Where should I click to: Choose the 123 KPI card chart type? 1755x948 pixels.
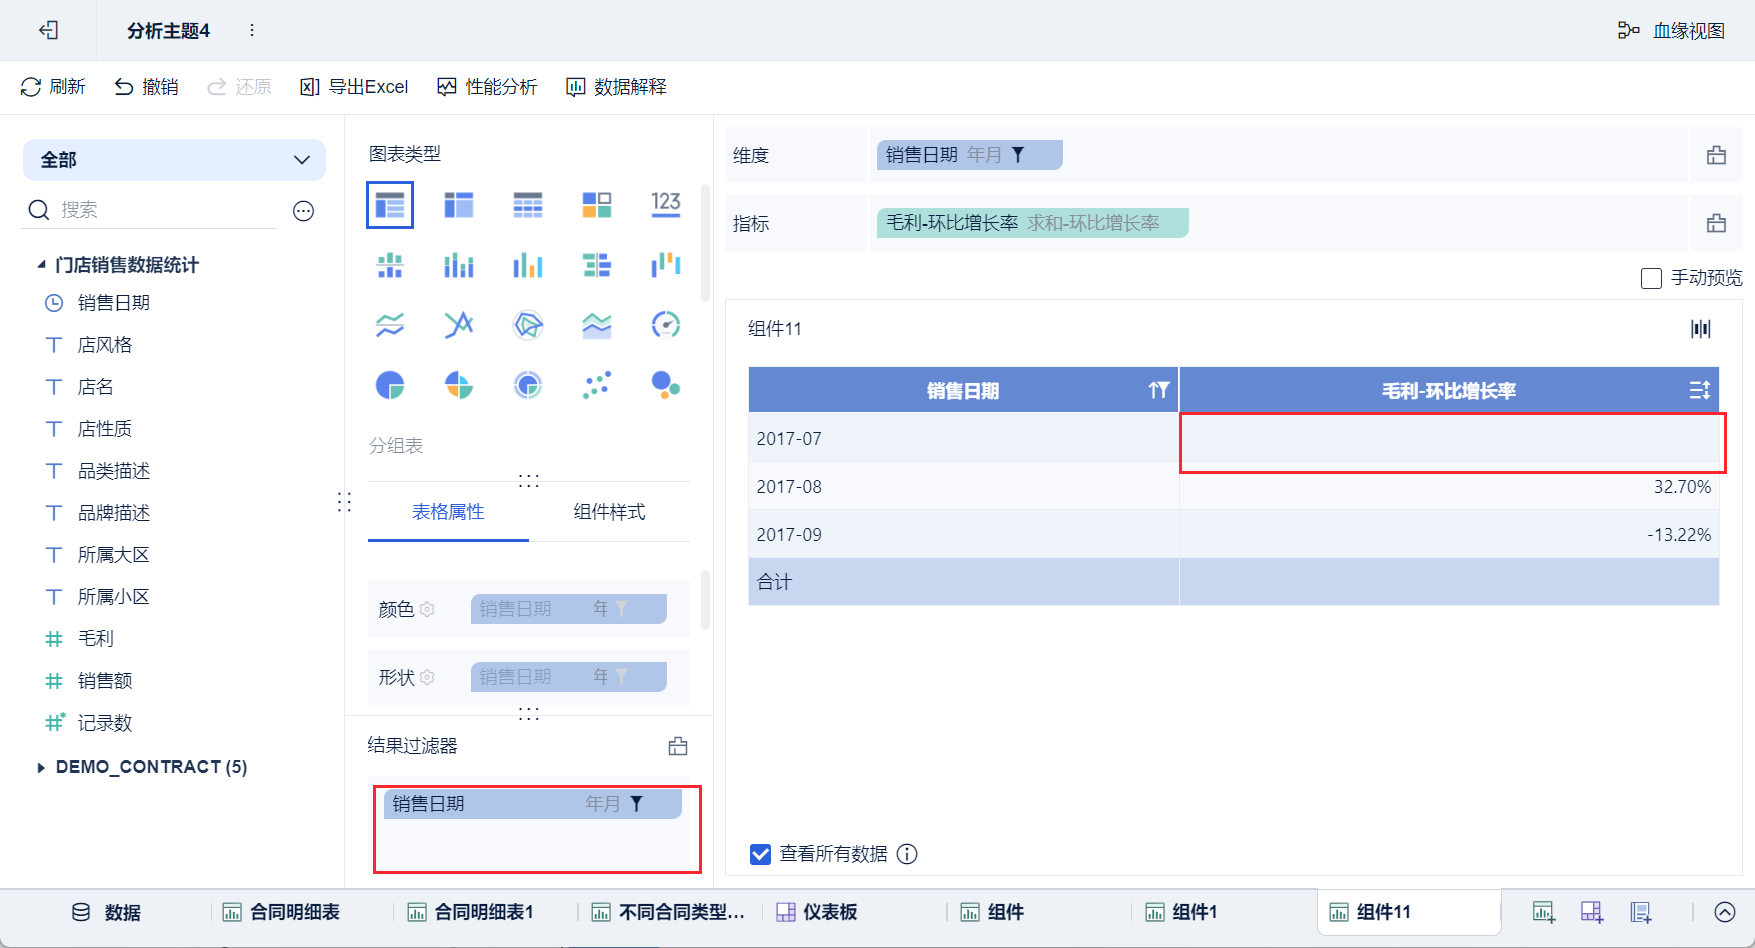(666, 205)
